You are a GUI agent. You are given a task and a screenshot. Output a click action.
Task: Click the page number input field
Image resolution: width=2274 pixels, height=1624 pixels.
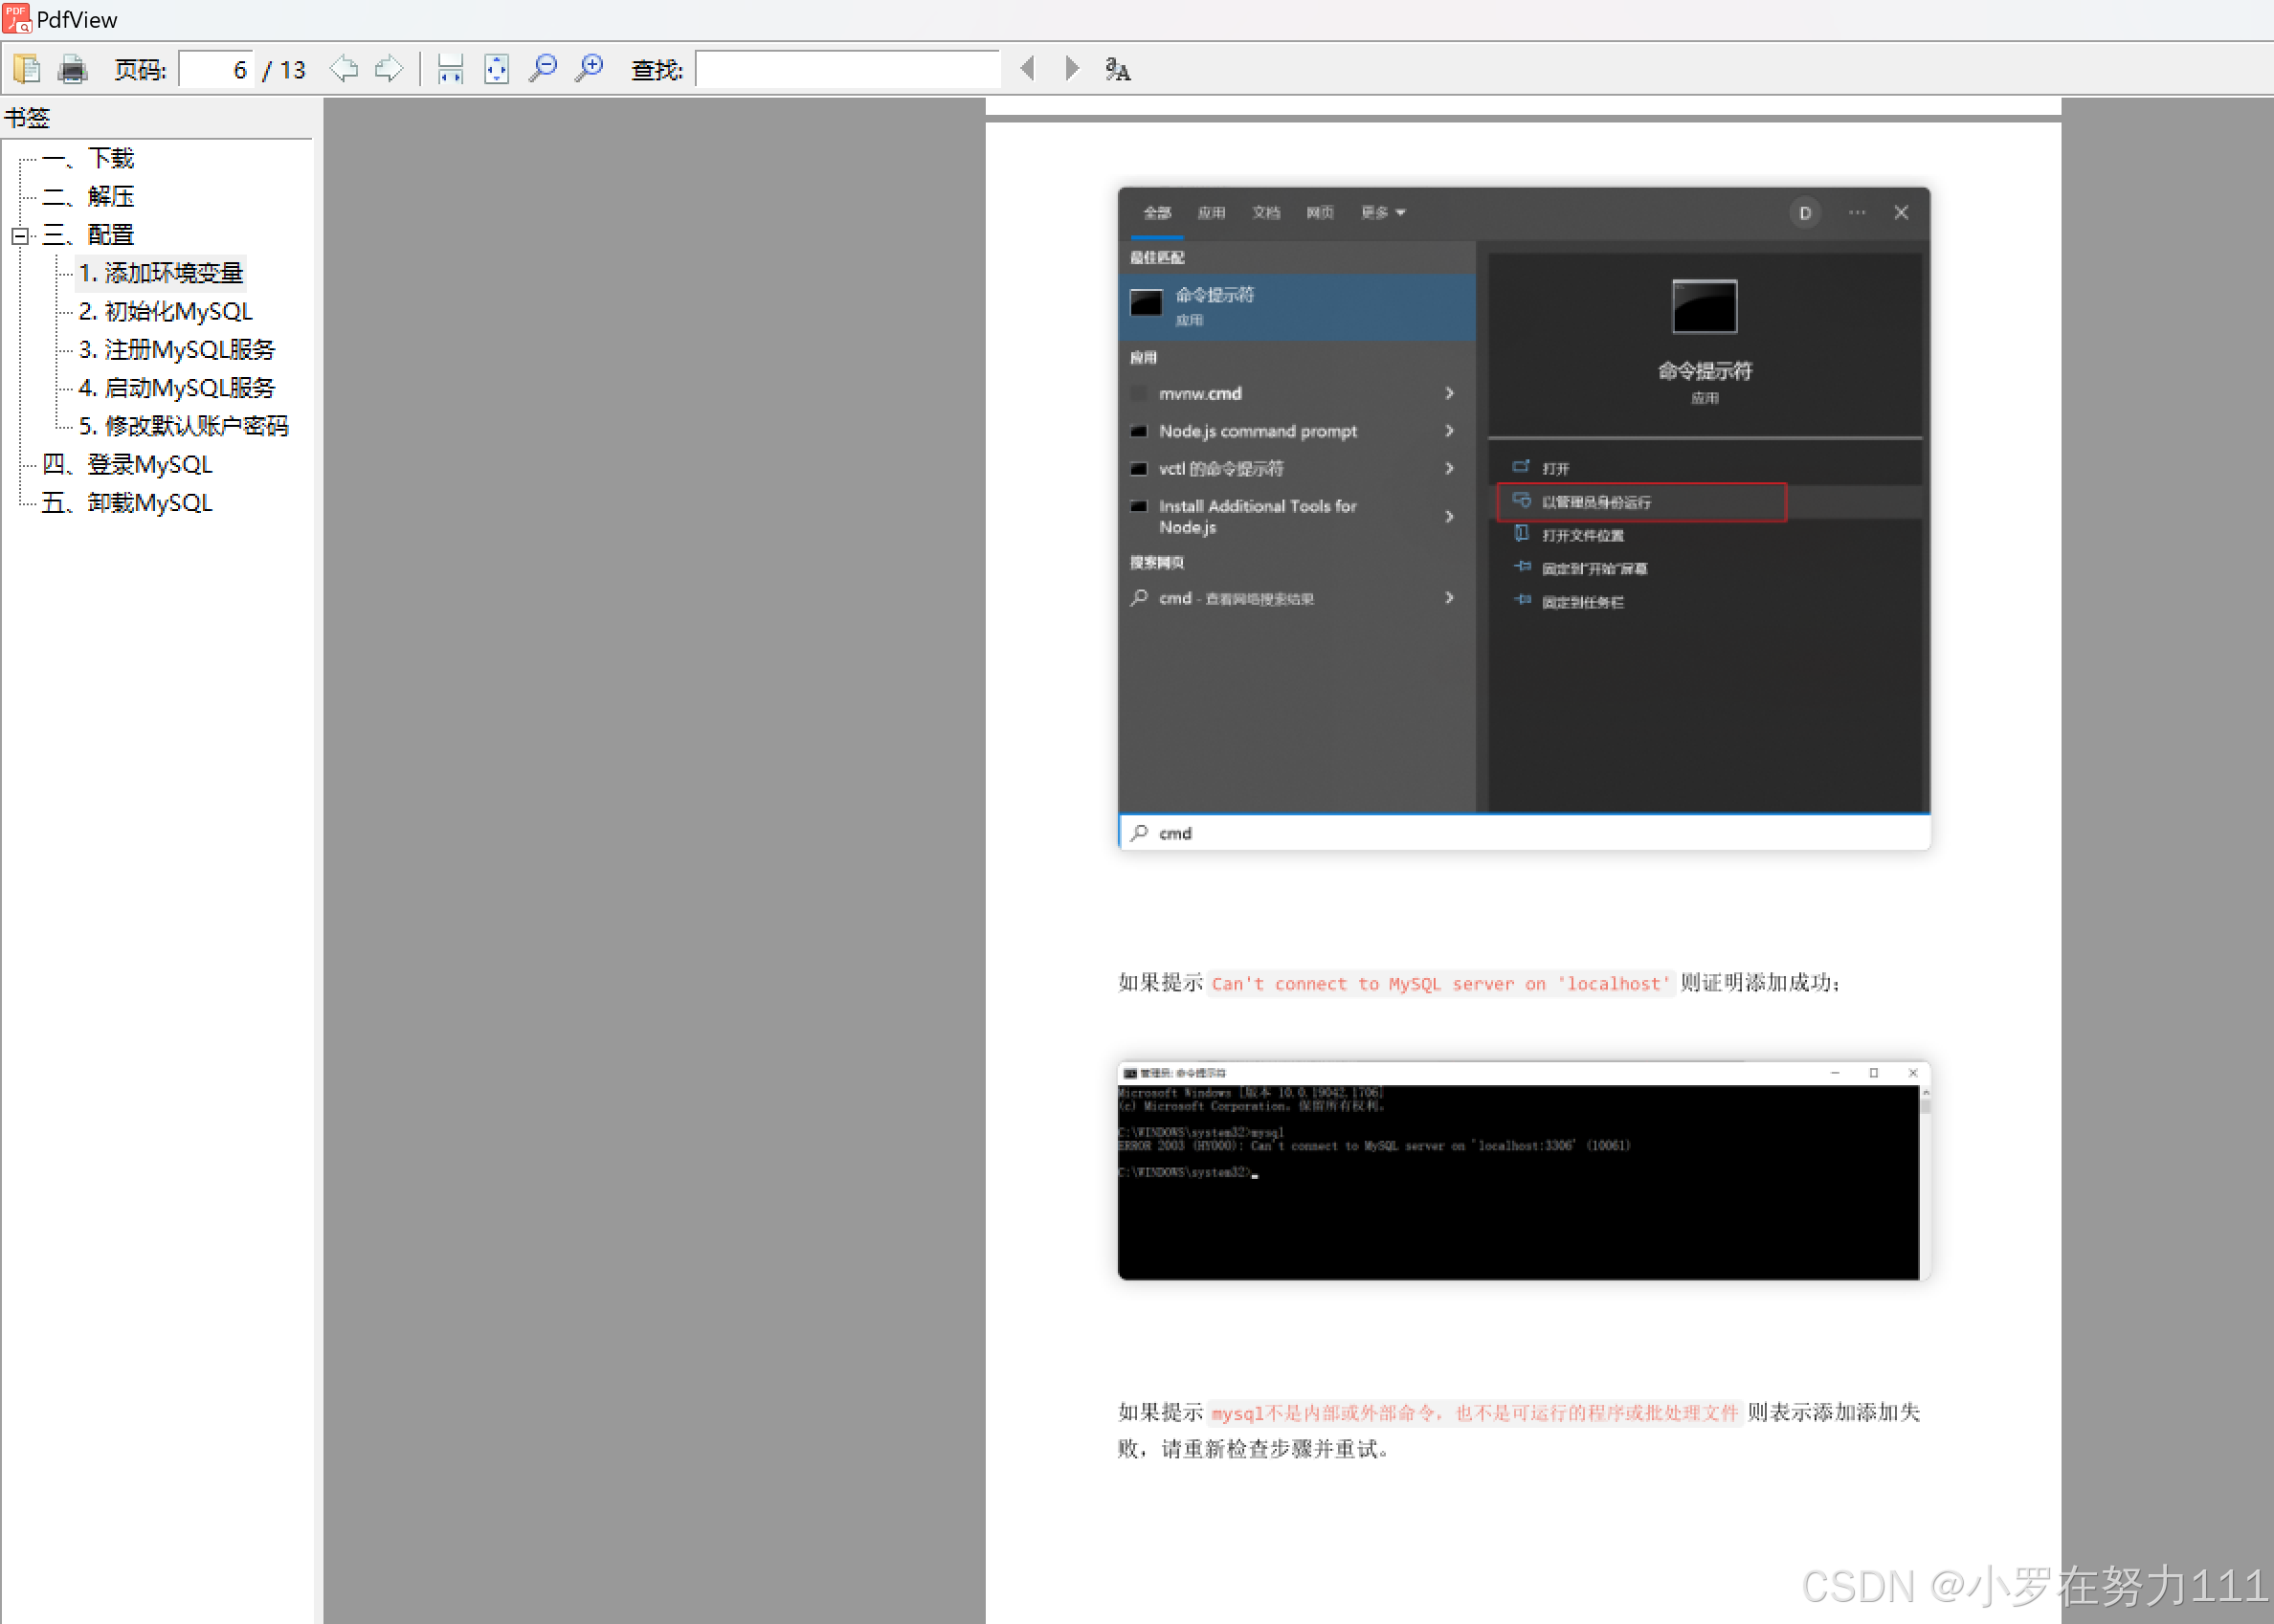(x=216, y=70)
